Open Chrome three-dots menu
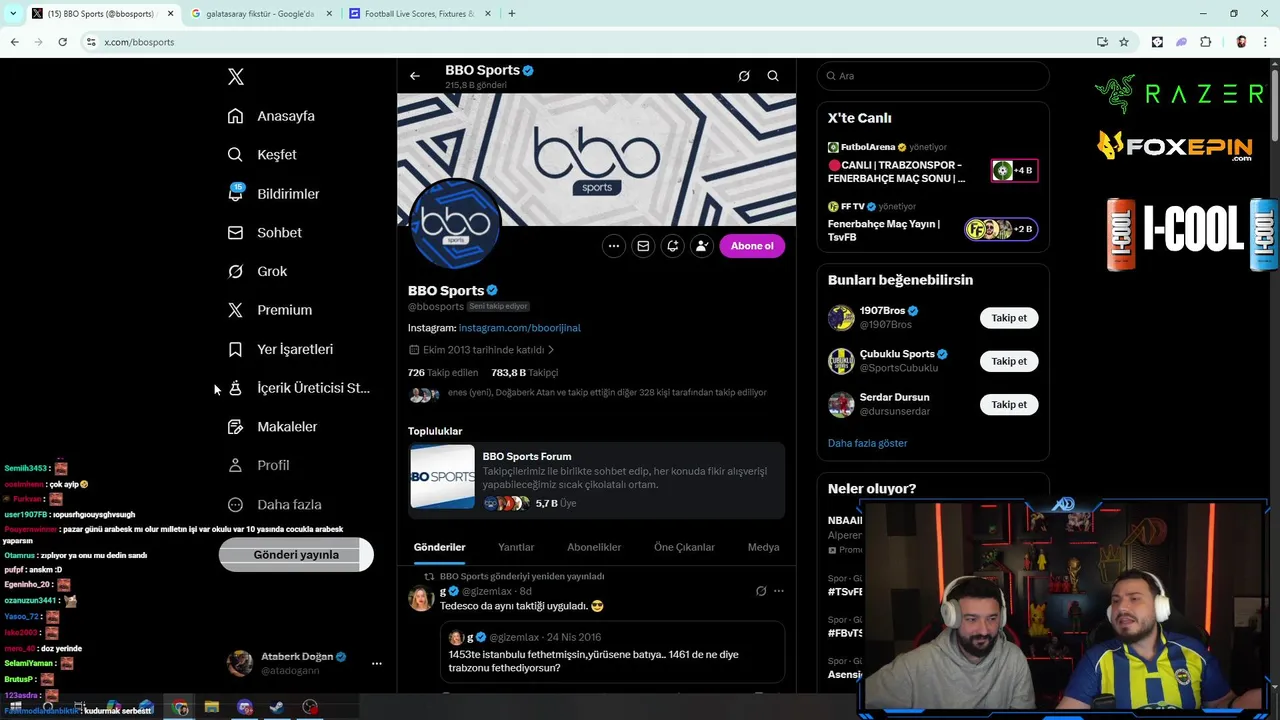Viewport: 1280px width, 720px height. click(x=1265, y=42)
